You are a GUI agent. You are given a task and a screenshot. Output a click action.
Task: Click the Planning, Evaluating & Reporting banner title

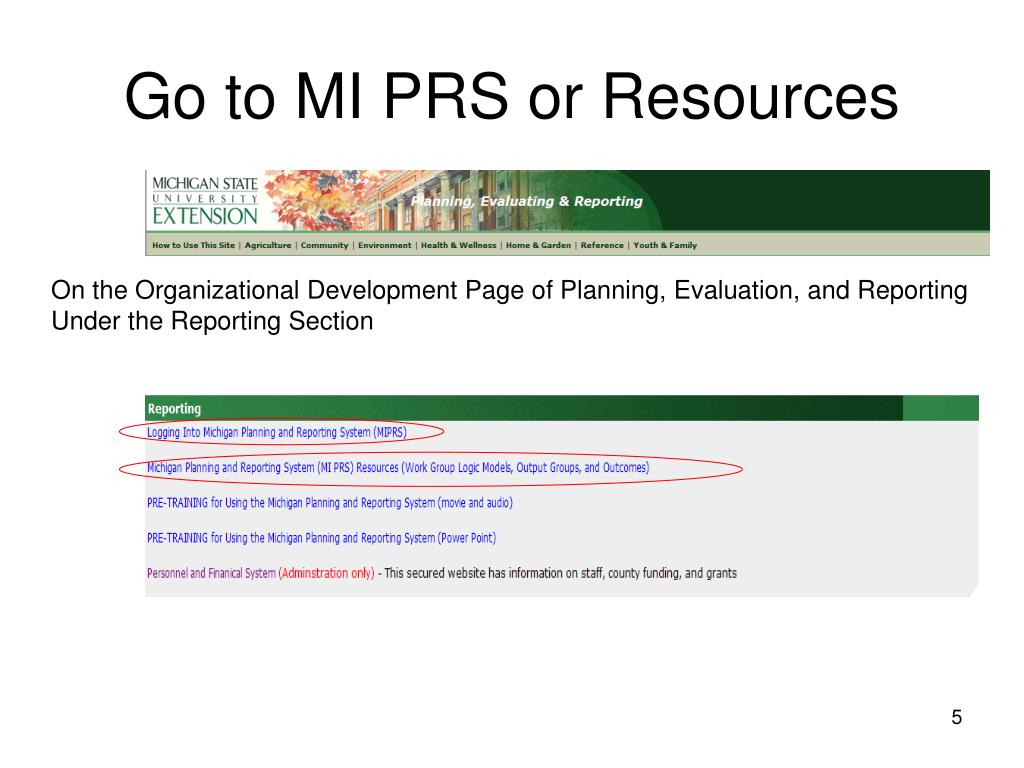[526, 201]
